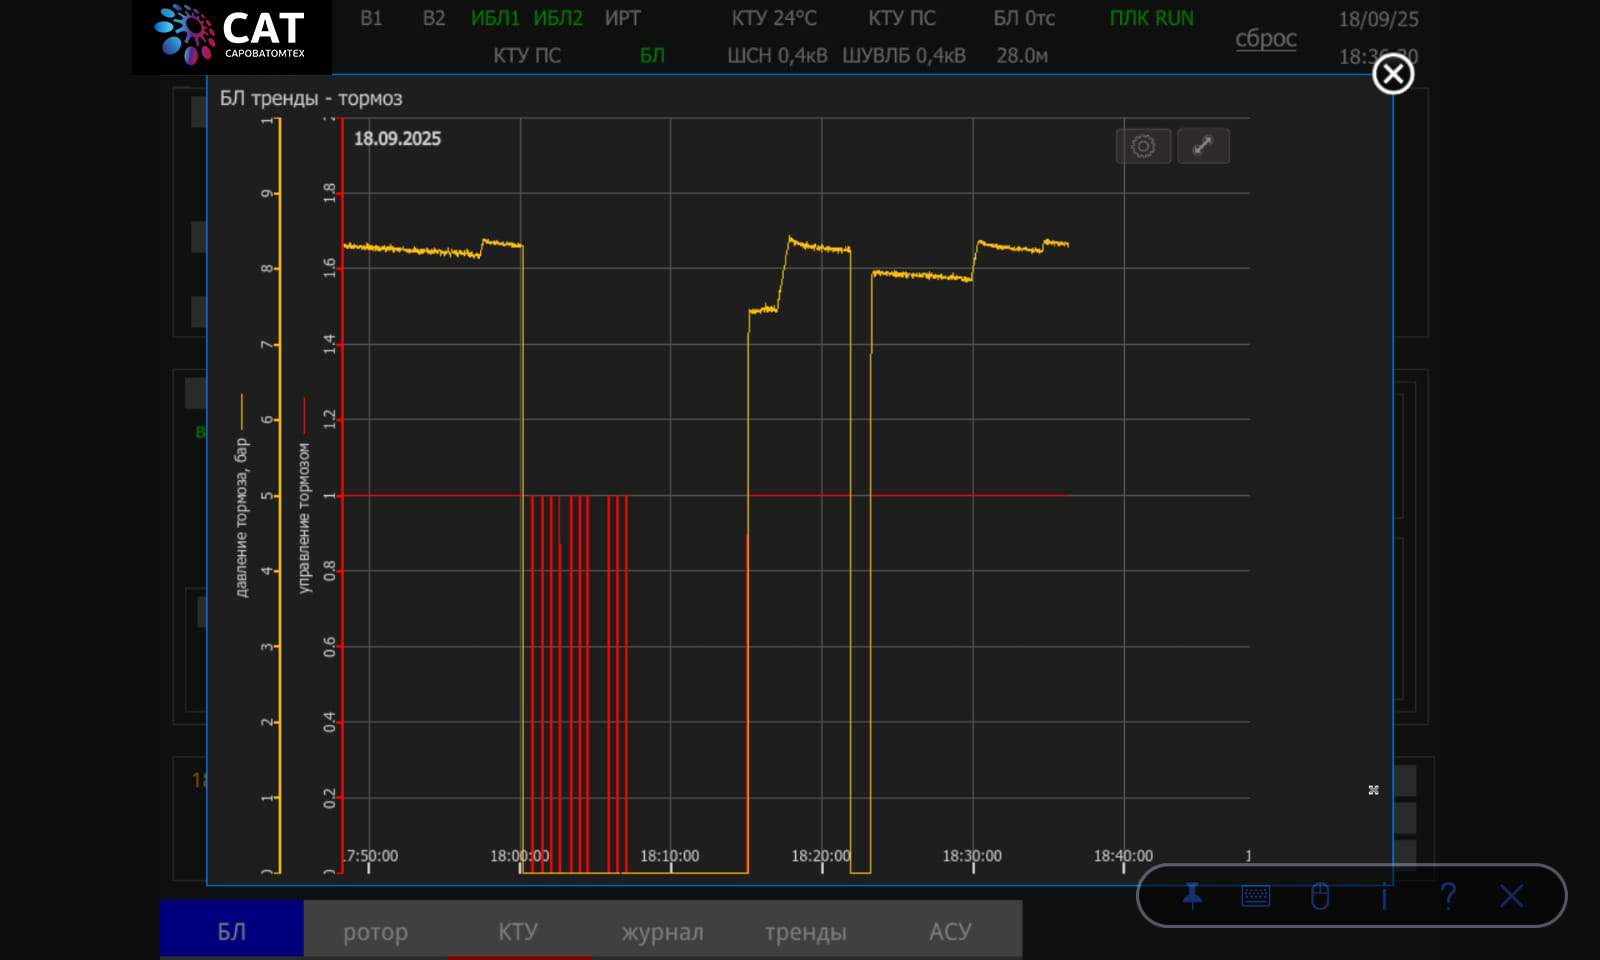Expand chart to fullscreen arrow icon
Viewport: 1600px width, 960px height.
pyautogui.click(x=1203, y=146)
